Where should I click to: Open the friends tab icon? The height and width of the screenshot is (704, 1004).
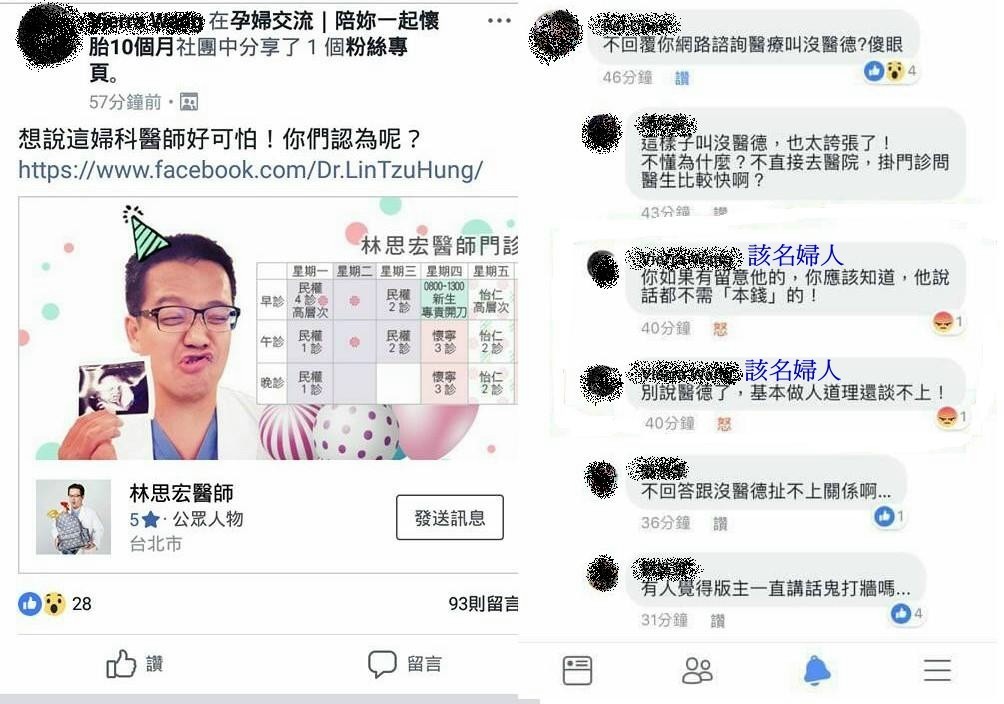pos(697,670)
